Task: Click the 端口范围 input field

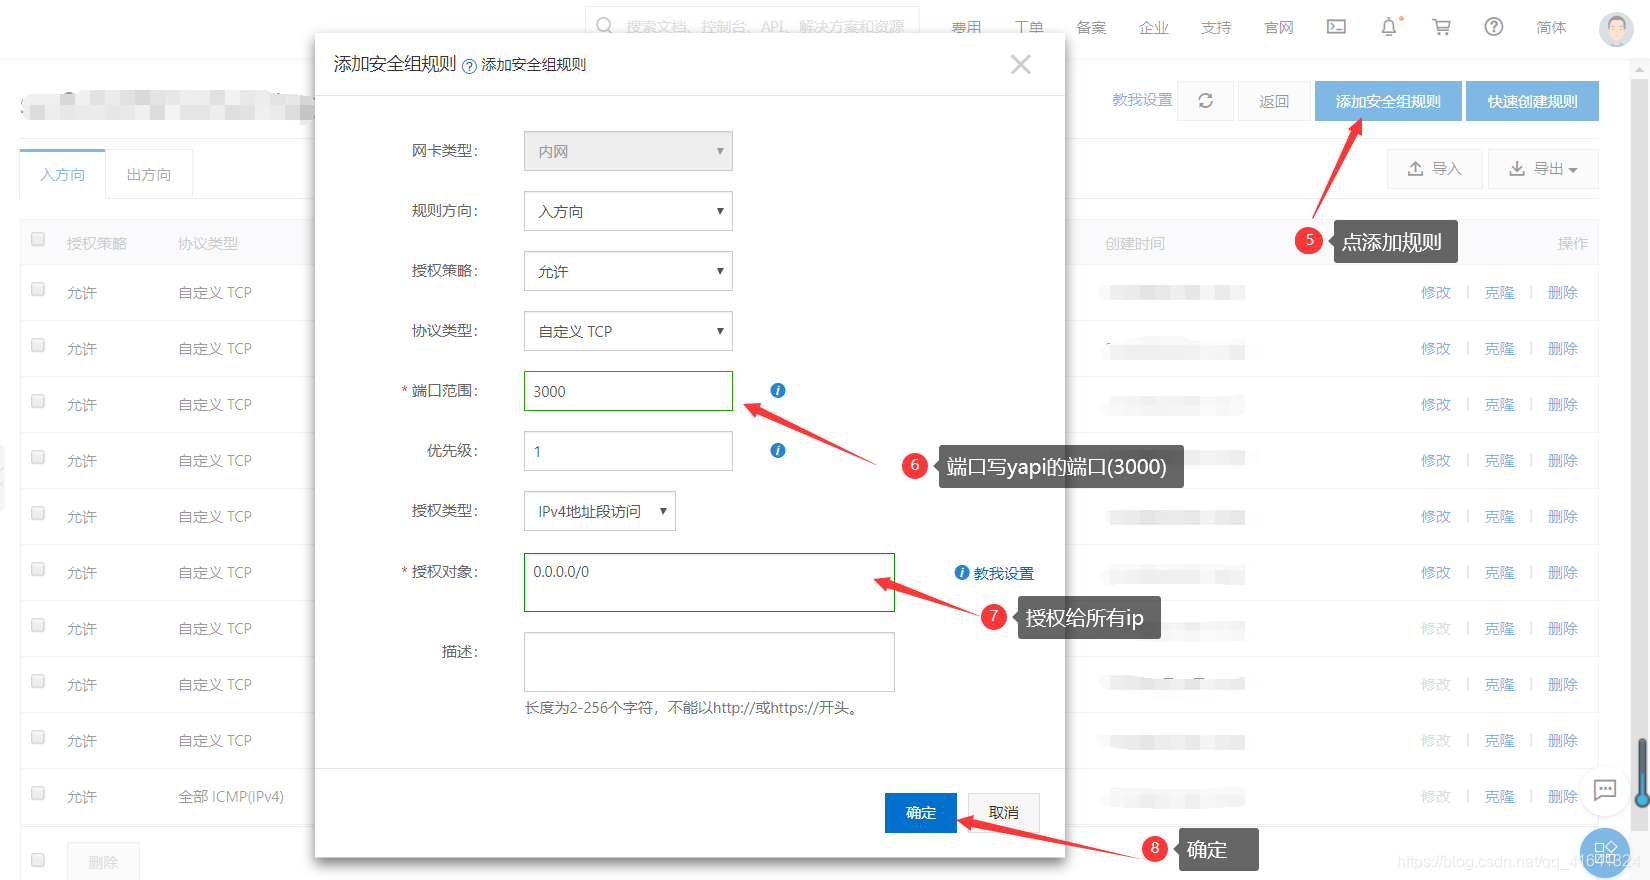Action: point(628,391)
